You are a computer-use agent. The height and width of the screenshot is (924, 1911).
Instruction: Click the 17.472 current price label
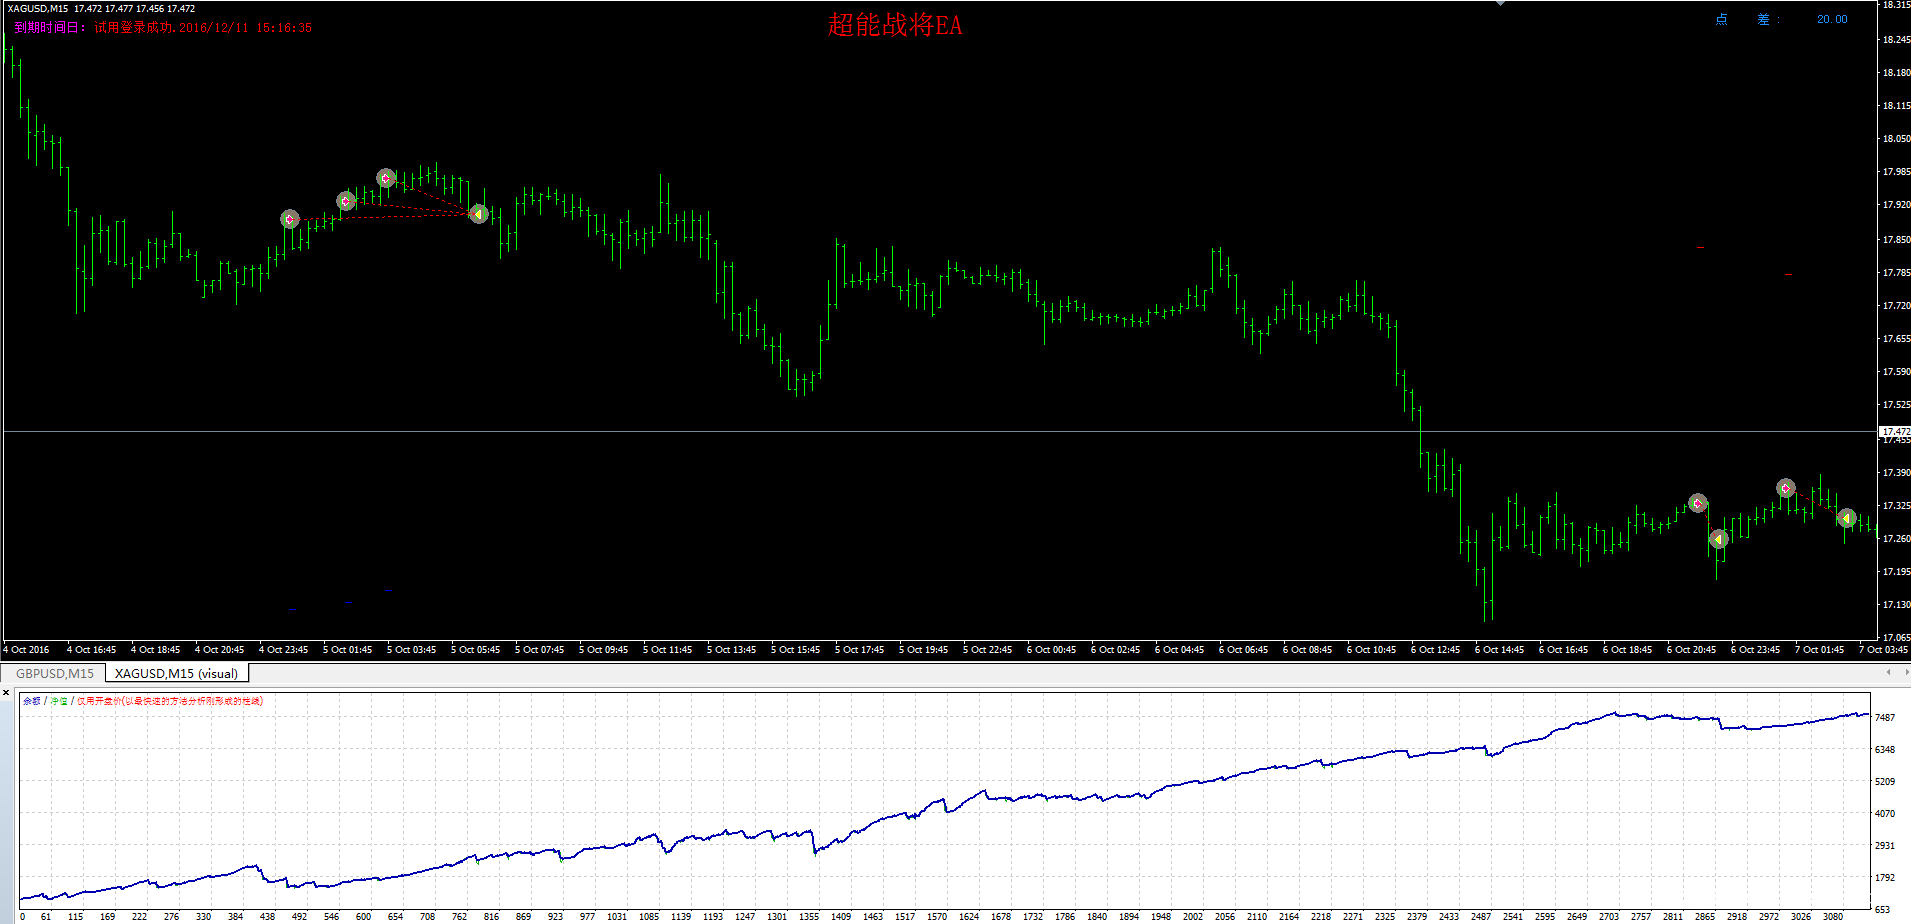(1895, 432)
